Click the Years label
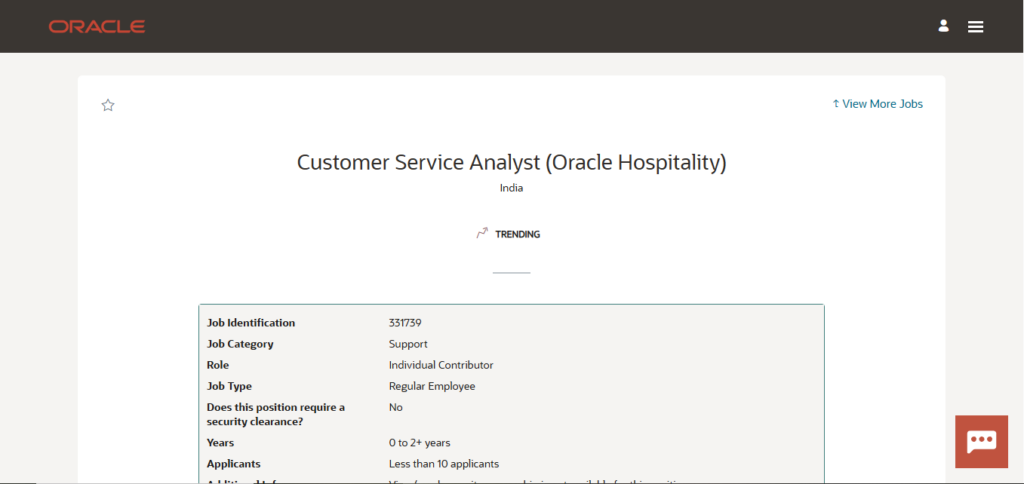Viewport: 1024px width, 484px height. (220, 443)
